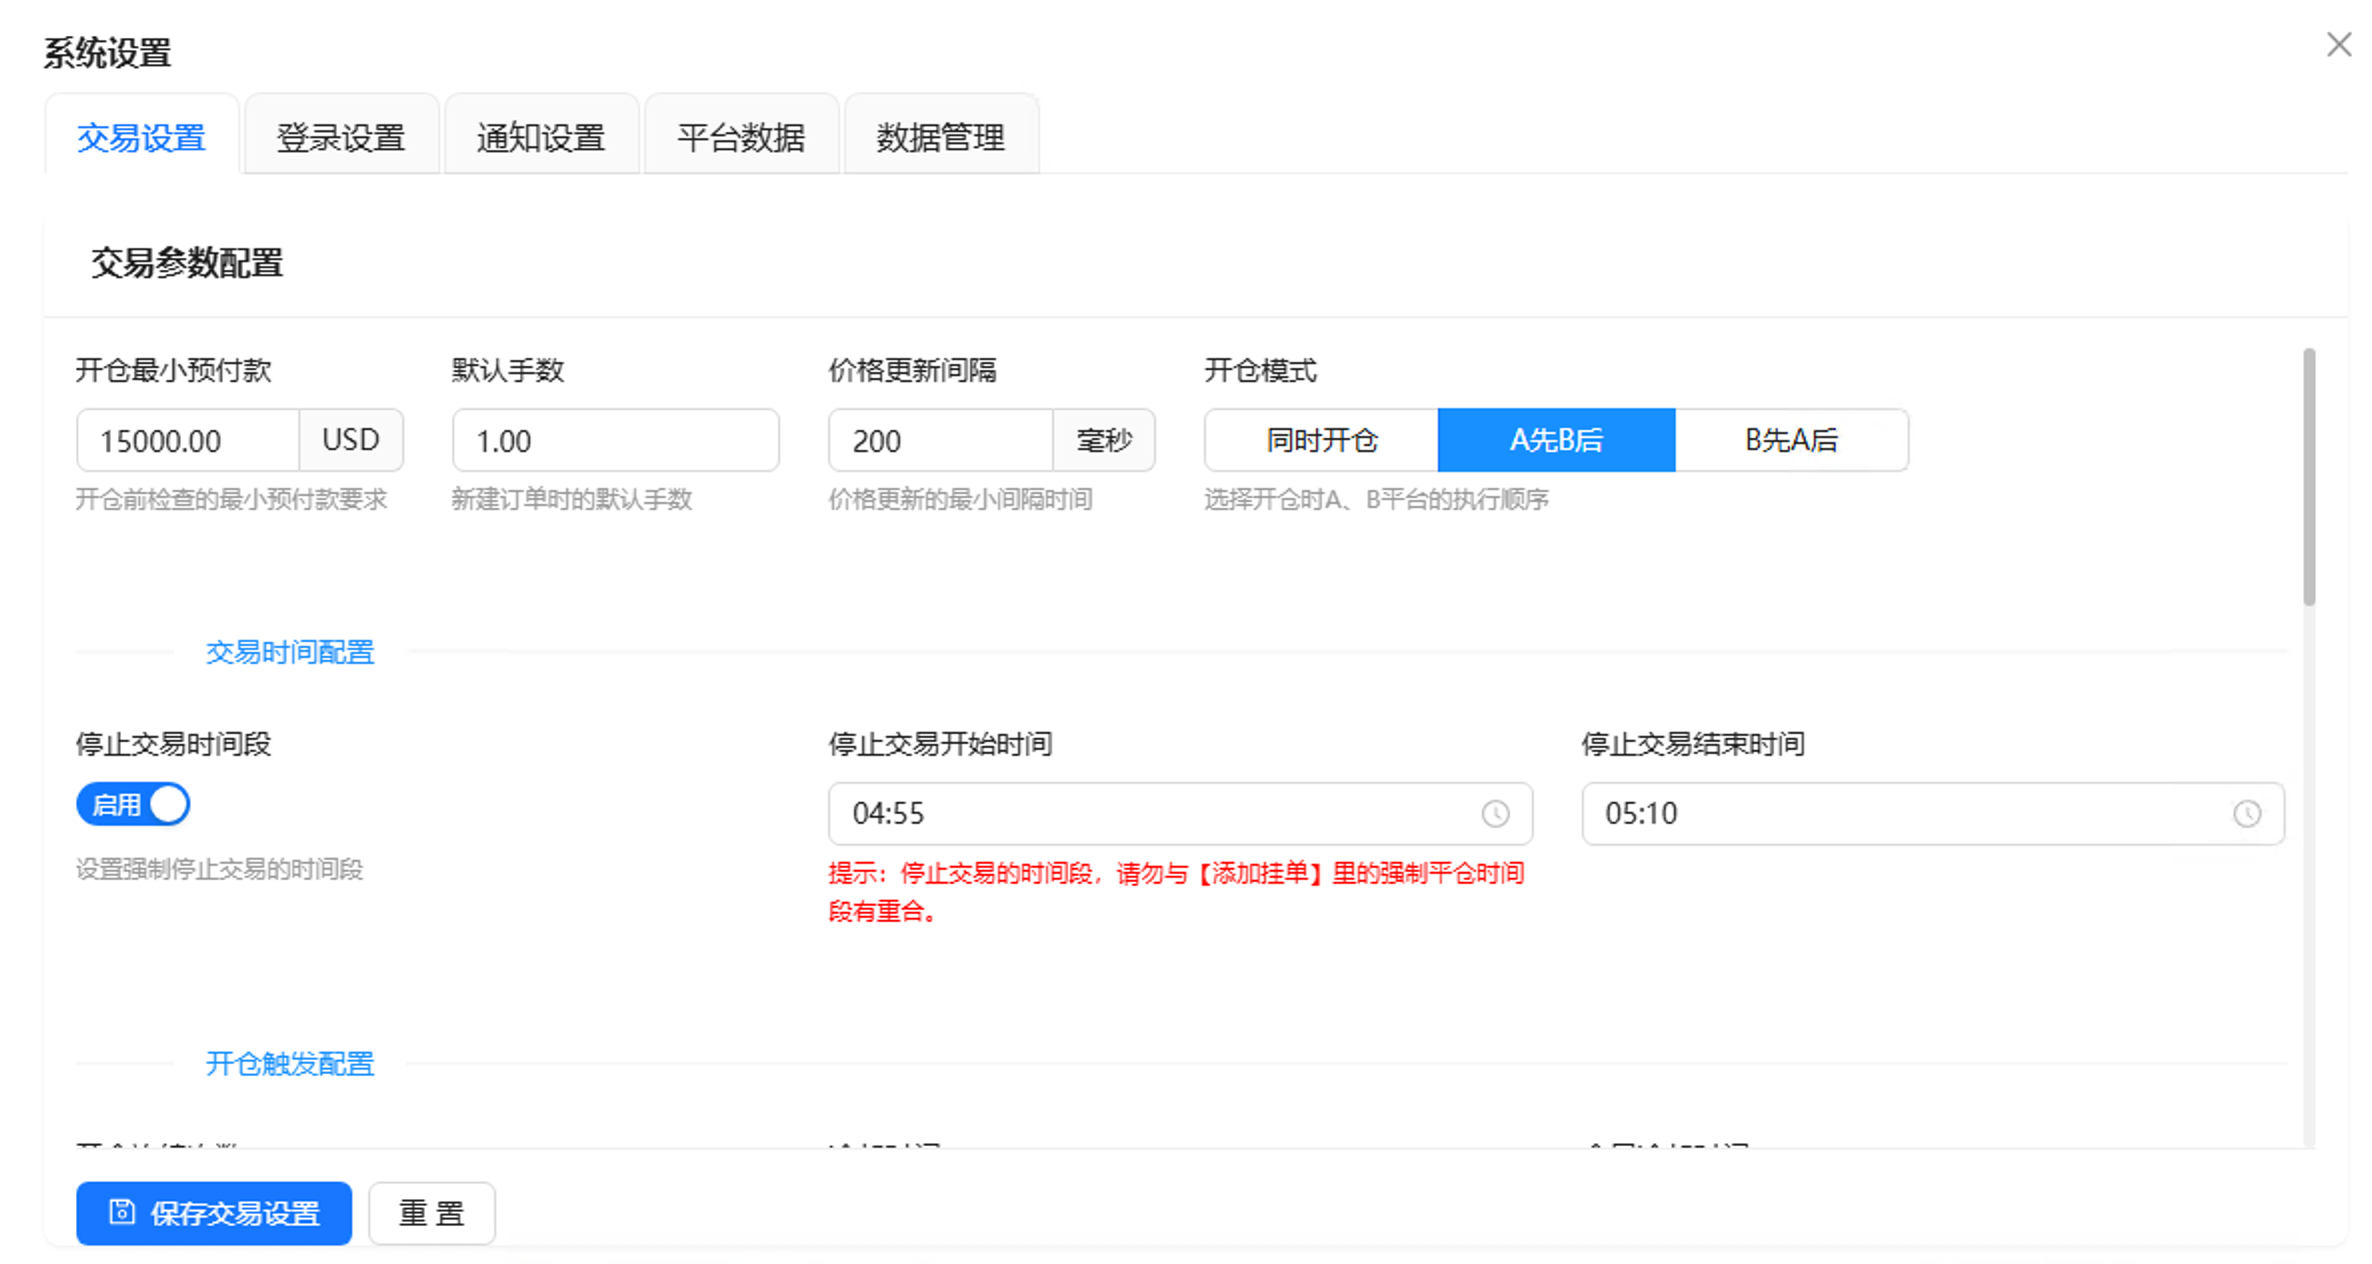Open the 停止交易结束时间 picker showing 05:10
2372x1264 pixels.
1932,814
